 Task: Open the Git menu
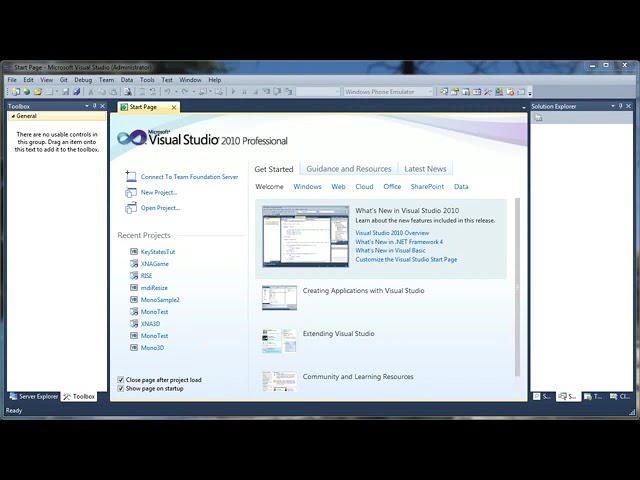tap(64, 80)
